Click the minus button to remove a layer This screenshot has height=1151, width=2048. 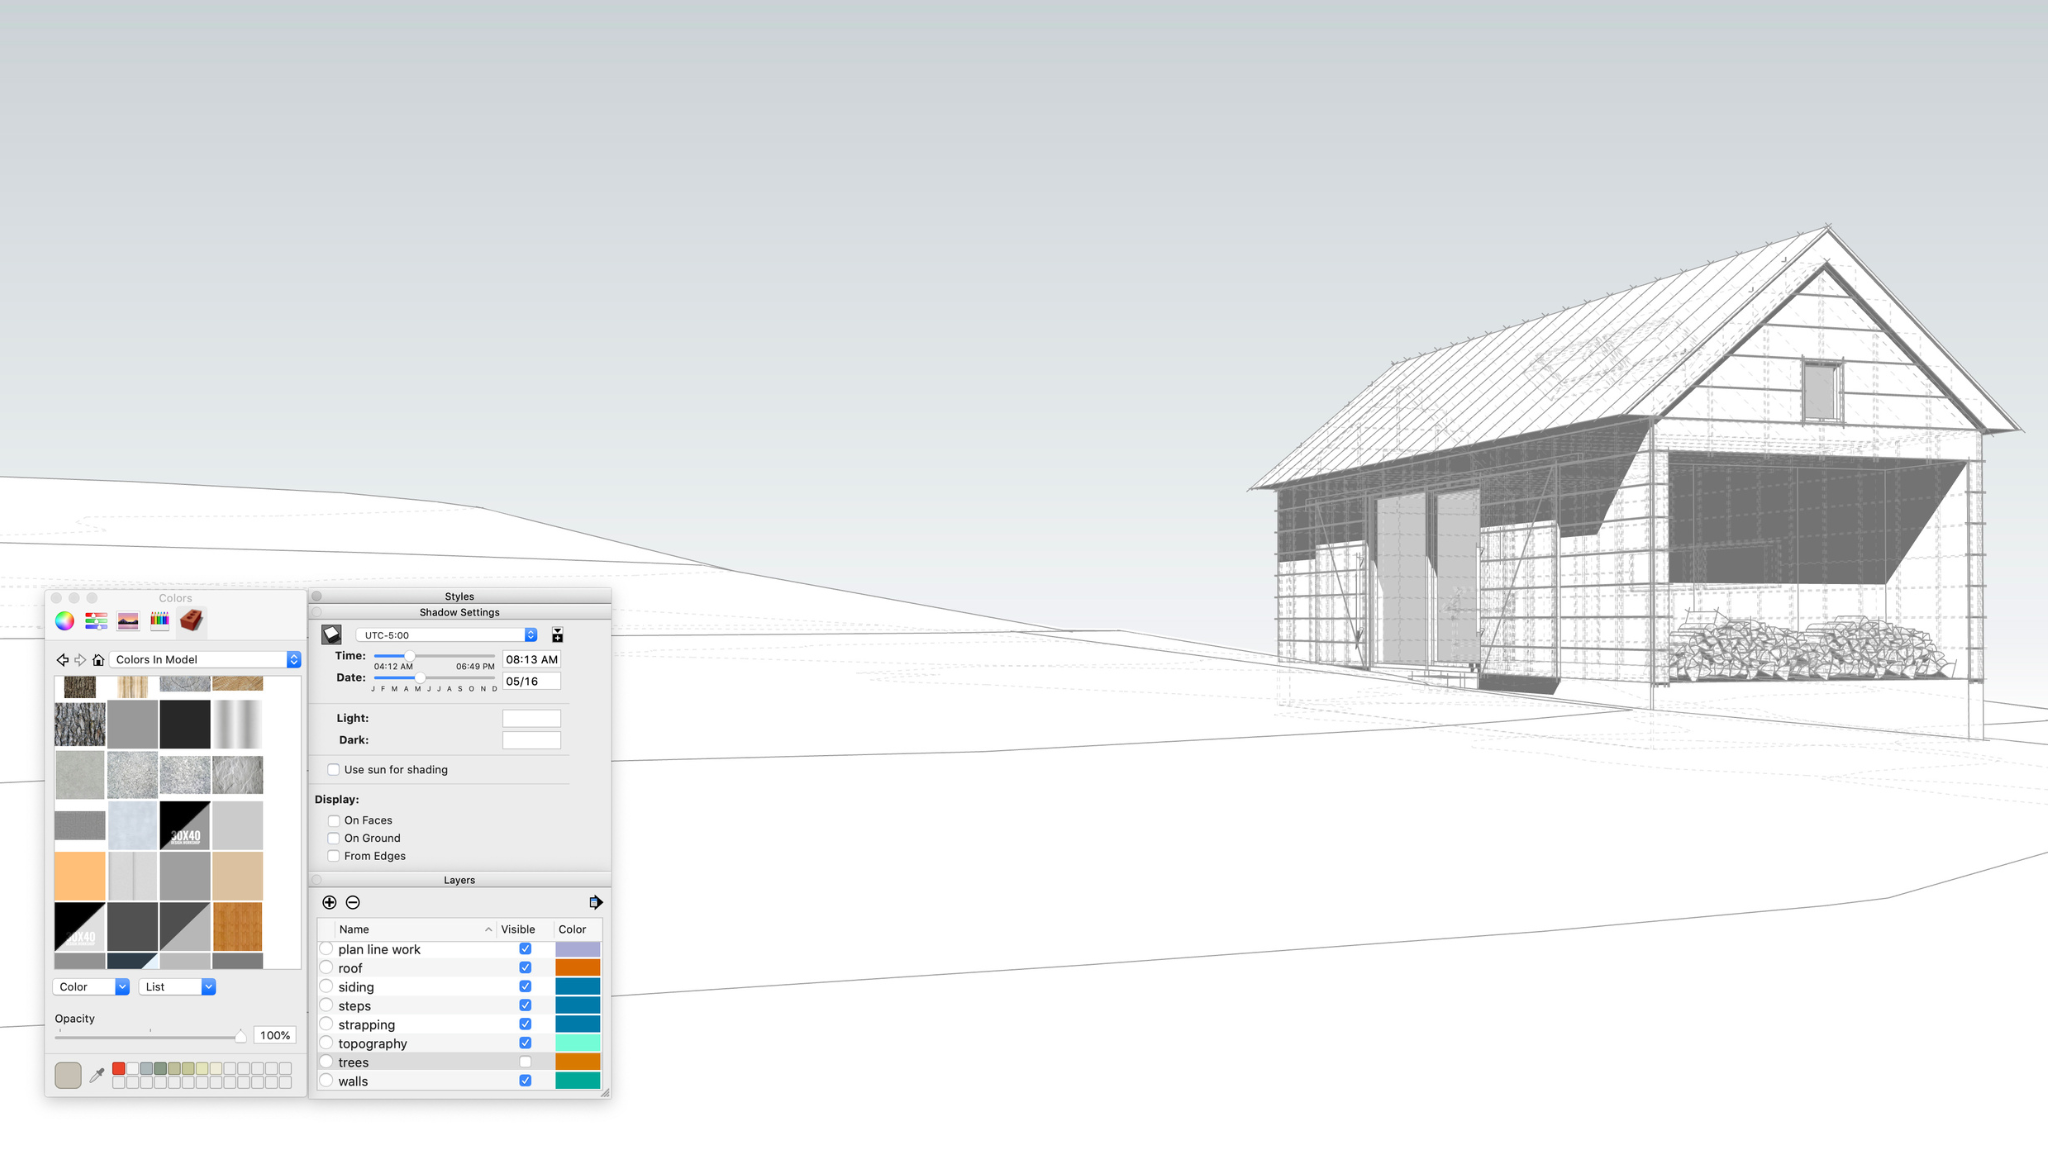tap(353, 902)
